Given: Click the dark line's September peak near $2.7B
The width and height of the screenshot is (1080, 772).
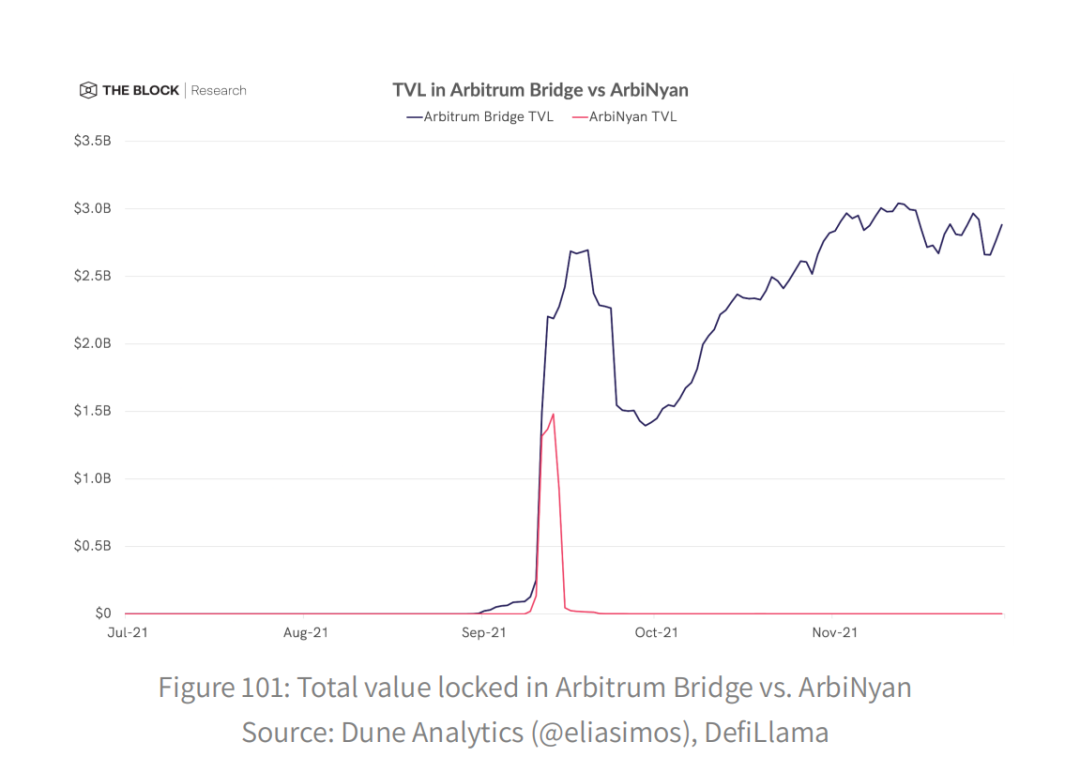Looking at the screenshot, I should pos(587,251).
